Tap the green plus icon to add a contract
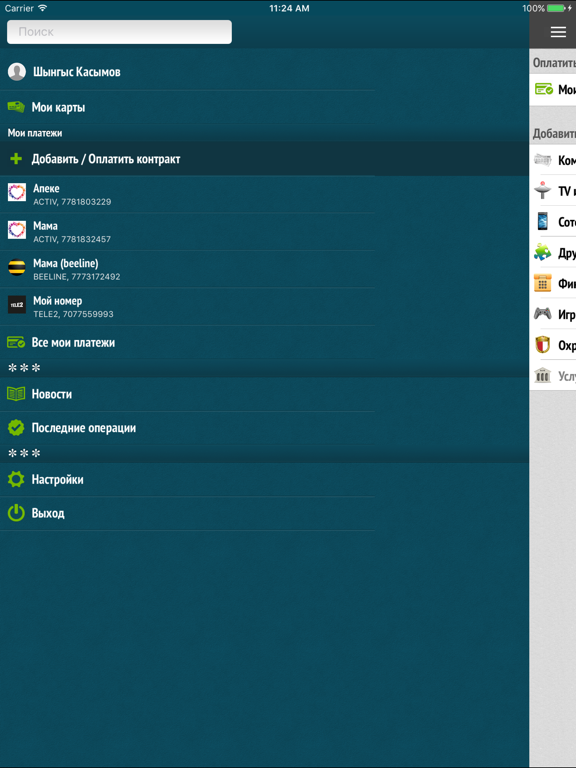 16,159
